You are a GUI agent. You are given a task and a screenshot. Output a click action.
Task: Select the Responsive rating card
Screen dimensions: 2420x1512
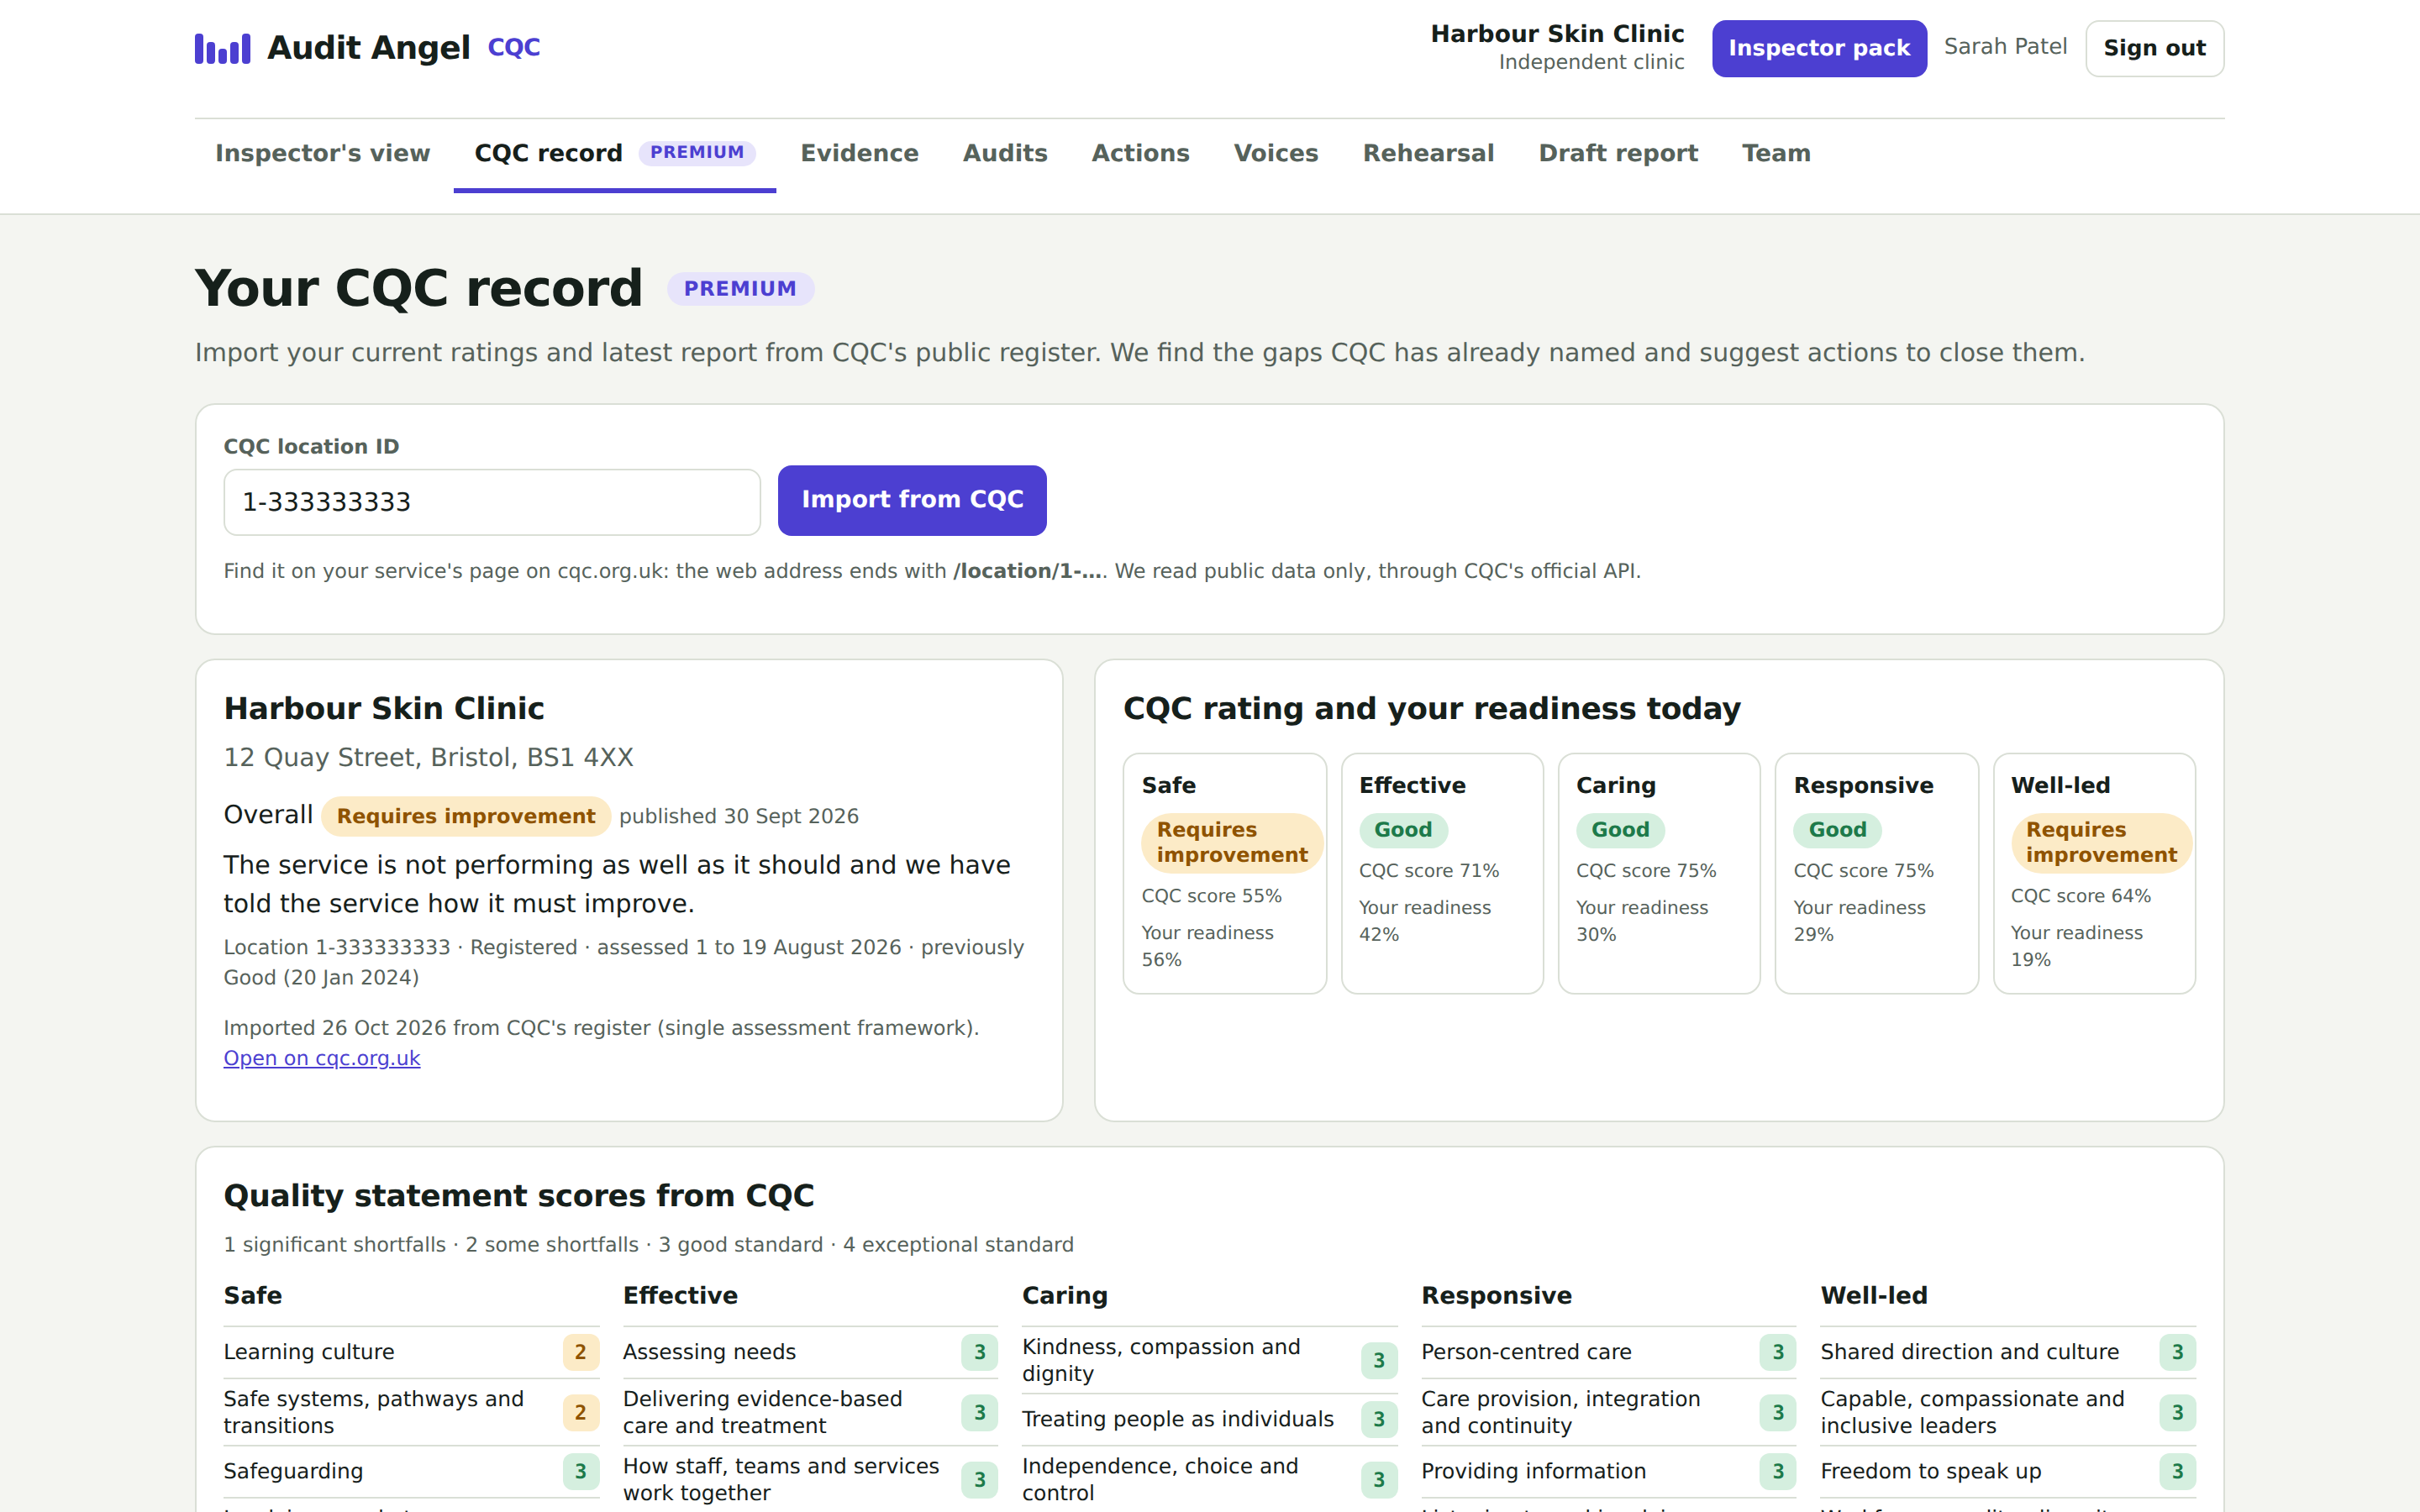pos(1877,873)
